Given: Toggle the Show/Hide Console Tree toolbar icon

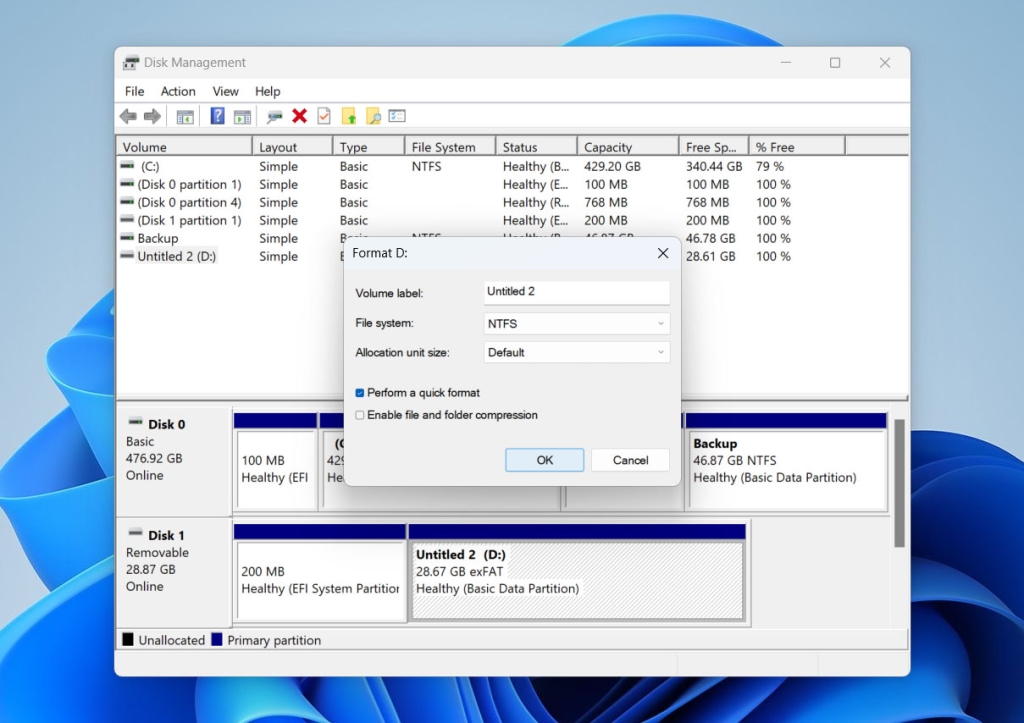Looking at the screenshot, I should [184, 115].
